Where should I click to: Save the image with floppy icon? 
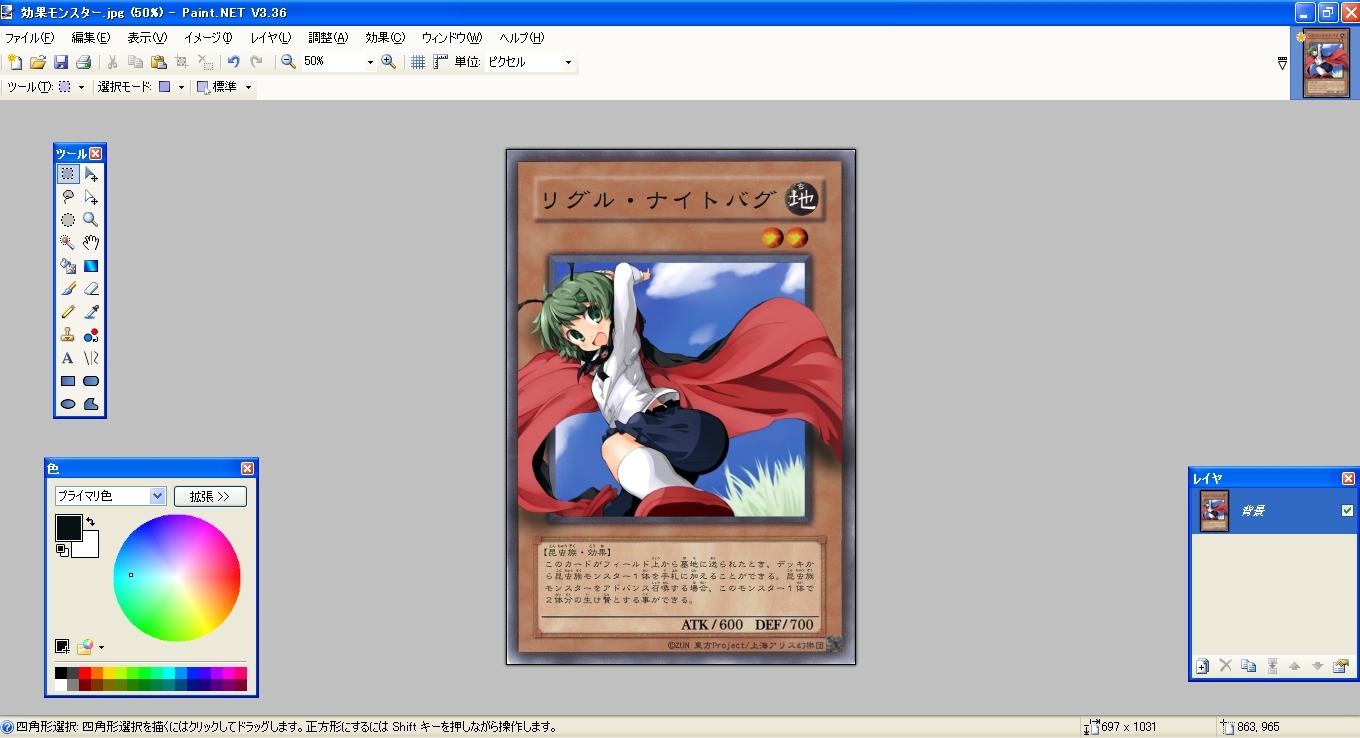point(60,62)
